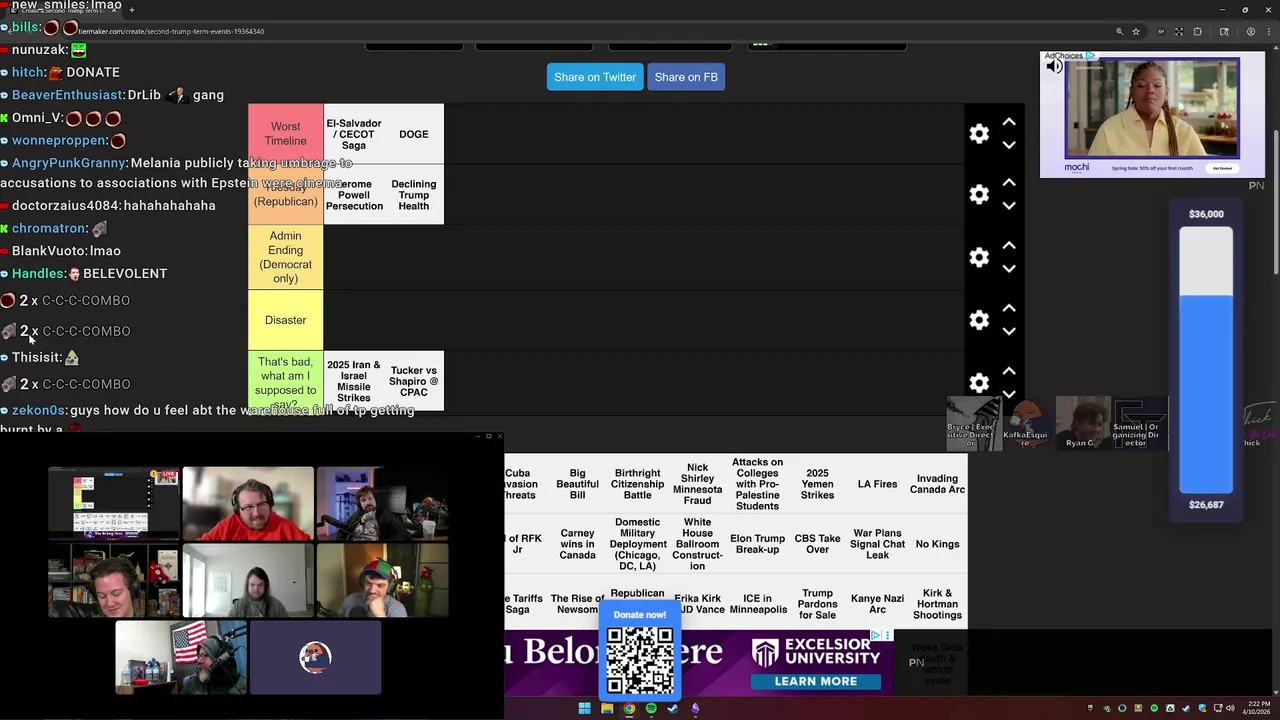Click CBS Take Over tile
This screenshot has height=720, width=1280.
pyautogui.click(x=817, y=544)
